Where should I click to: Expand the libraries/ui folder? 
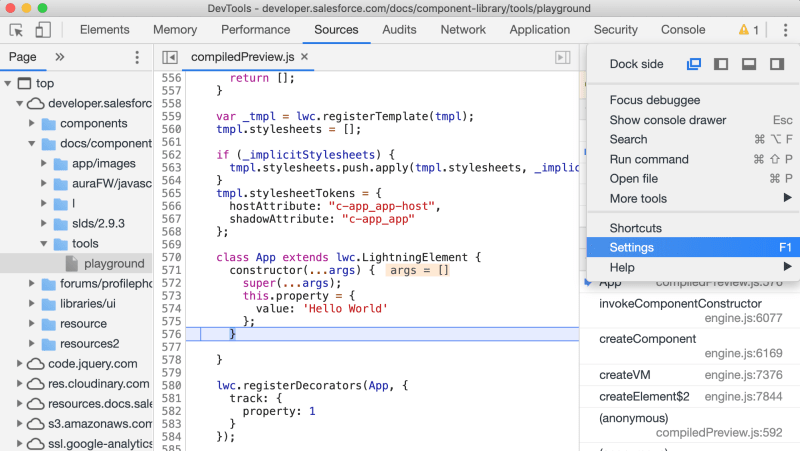tap(32, 304)
